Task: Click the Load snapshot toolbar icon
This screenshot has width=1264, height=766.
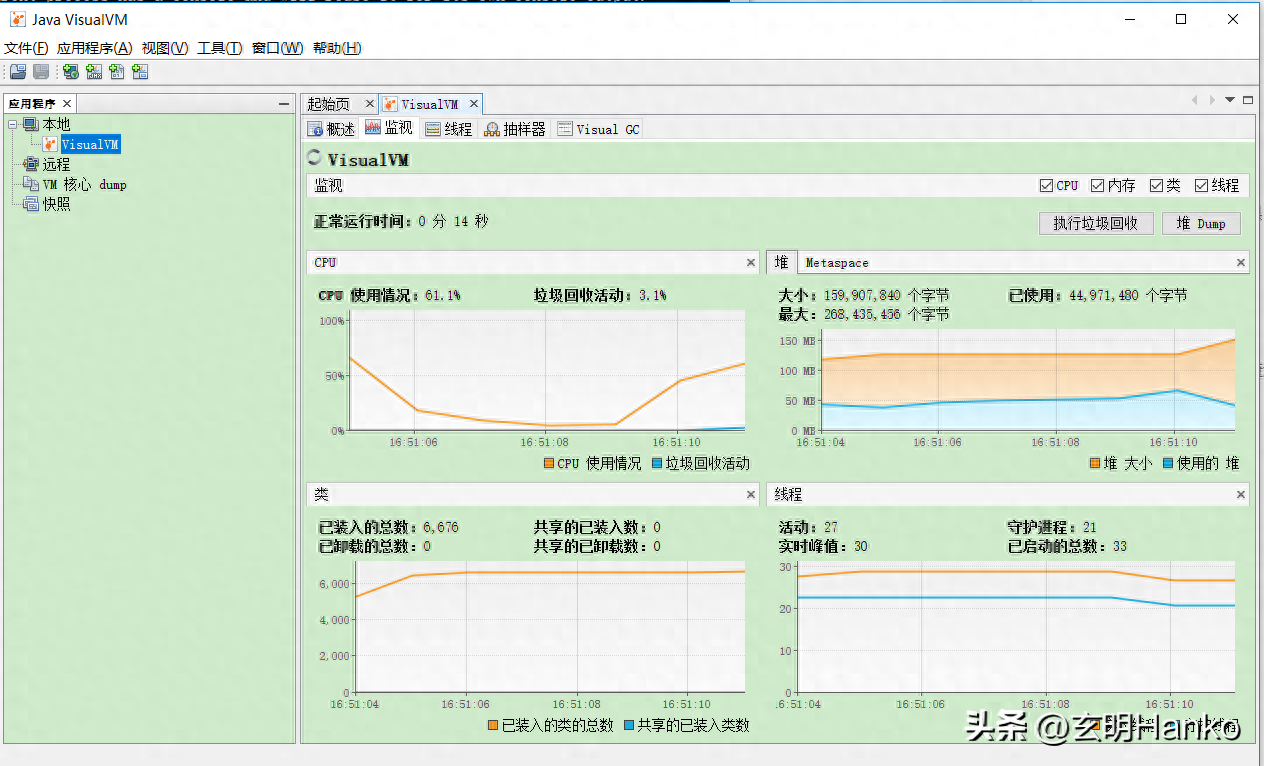Action: point(18,72)
